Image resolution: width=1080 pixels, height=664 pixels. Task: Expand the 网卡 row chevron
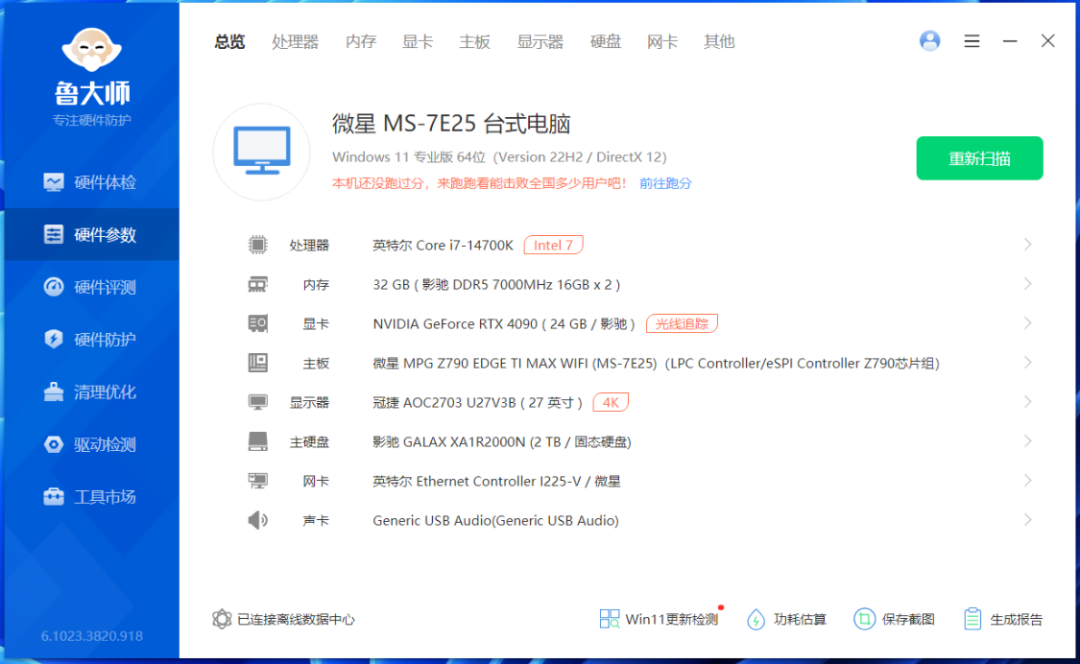(1028, 480)
